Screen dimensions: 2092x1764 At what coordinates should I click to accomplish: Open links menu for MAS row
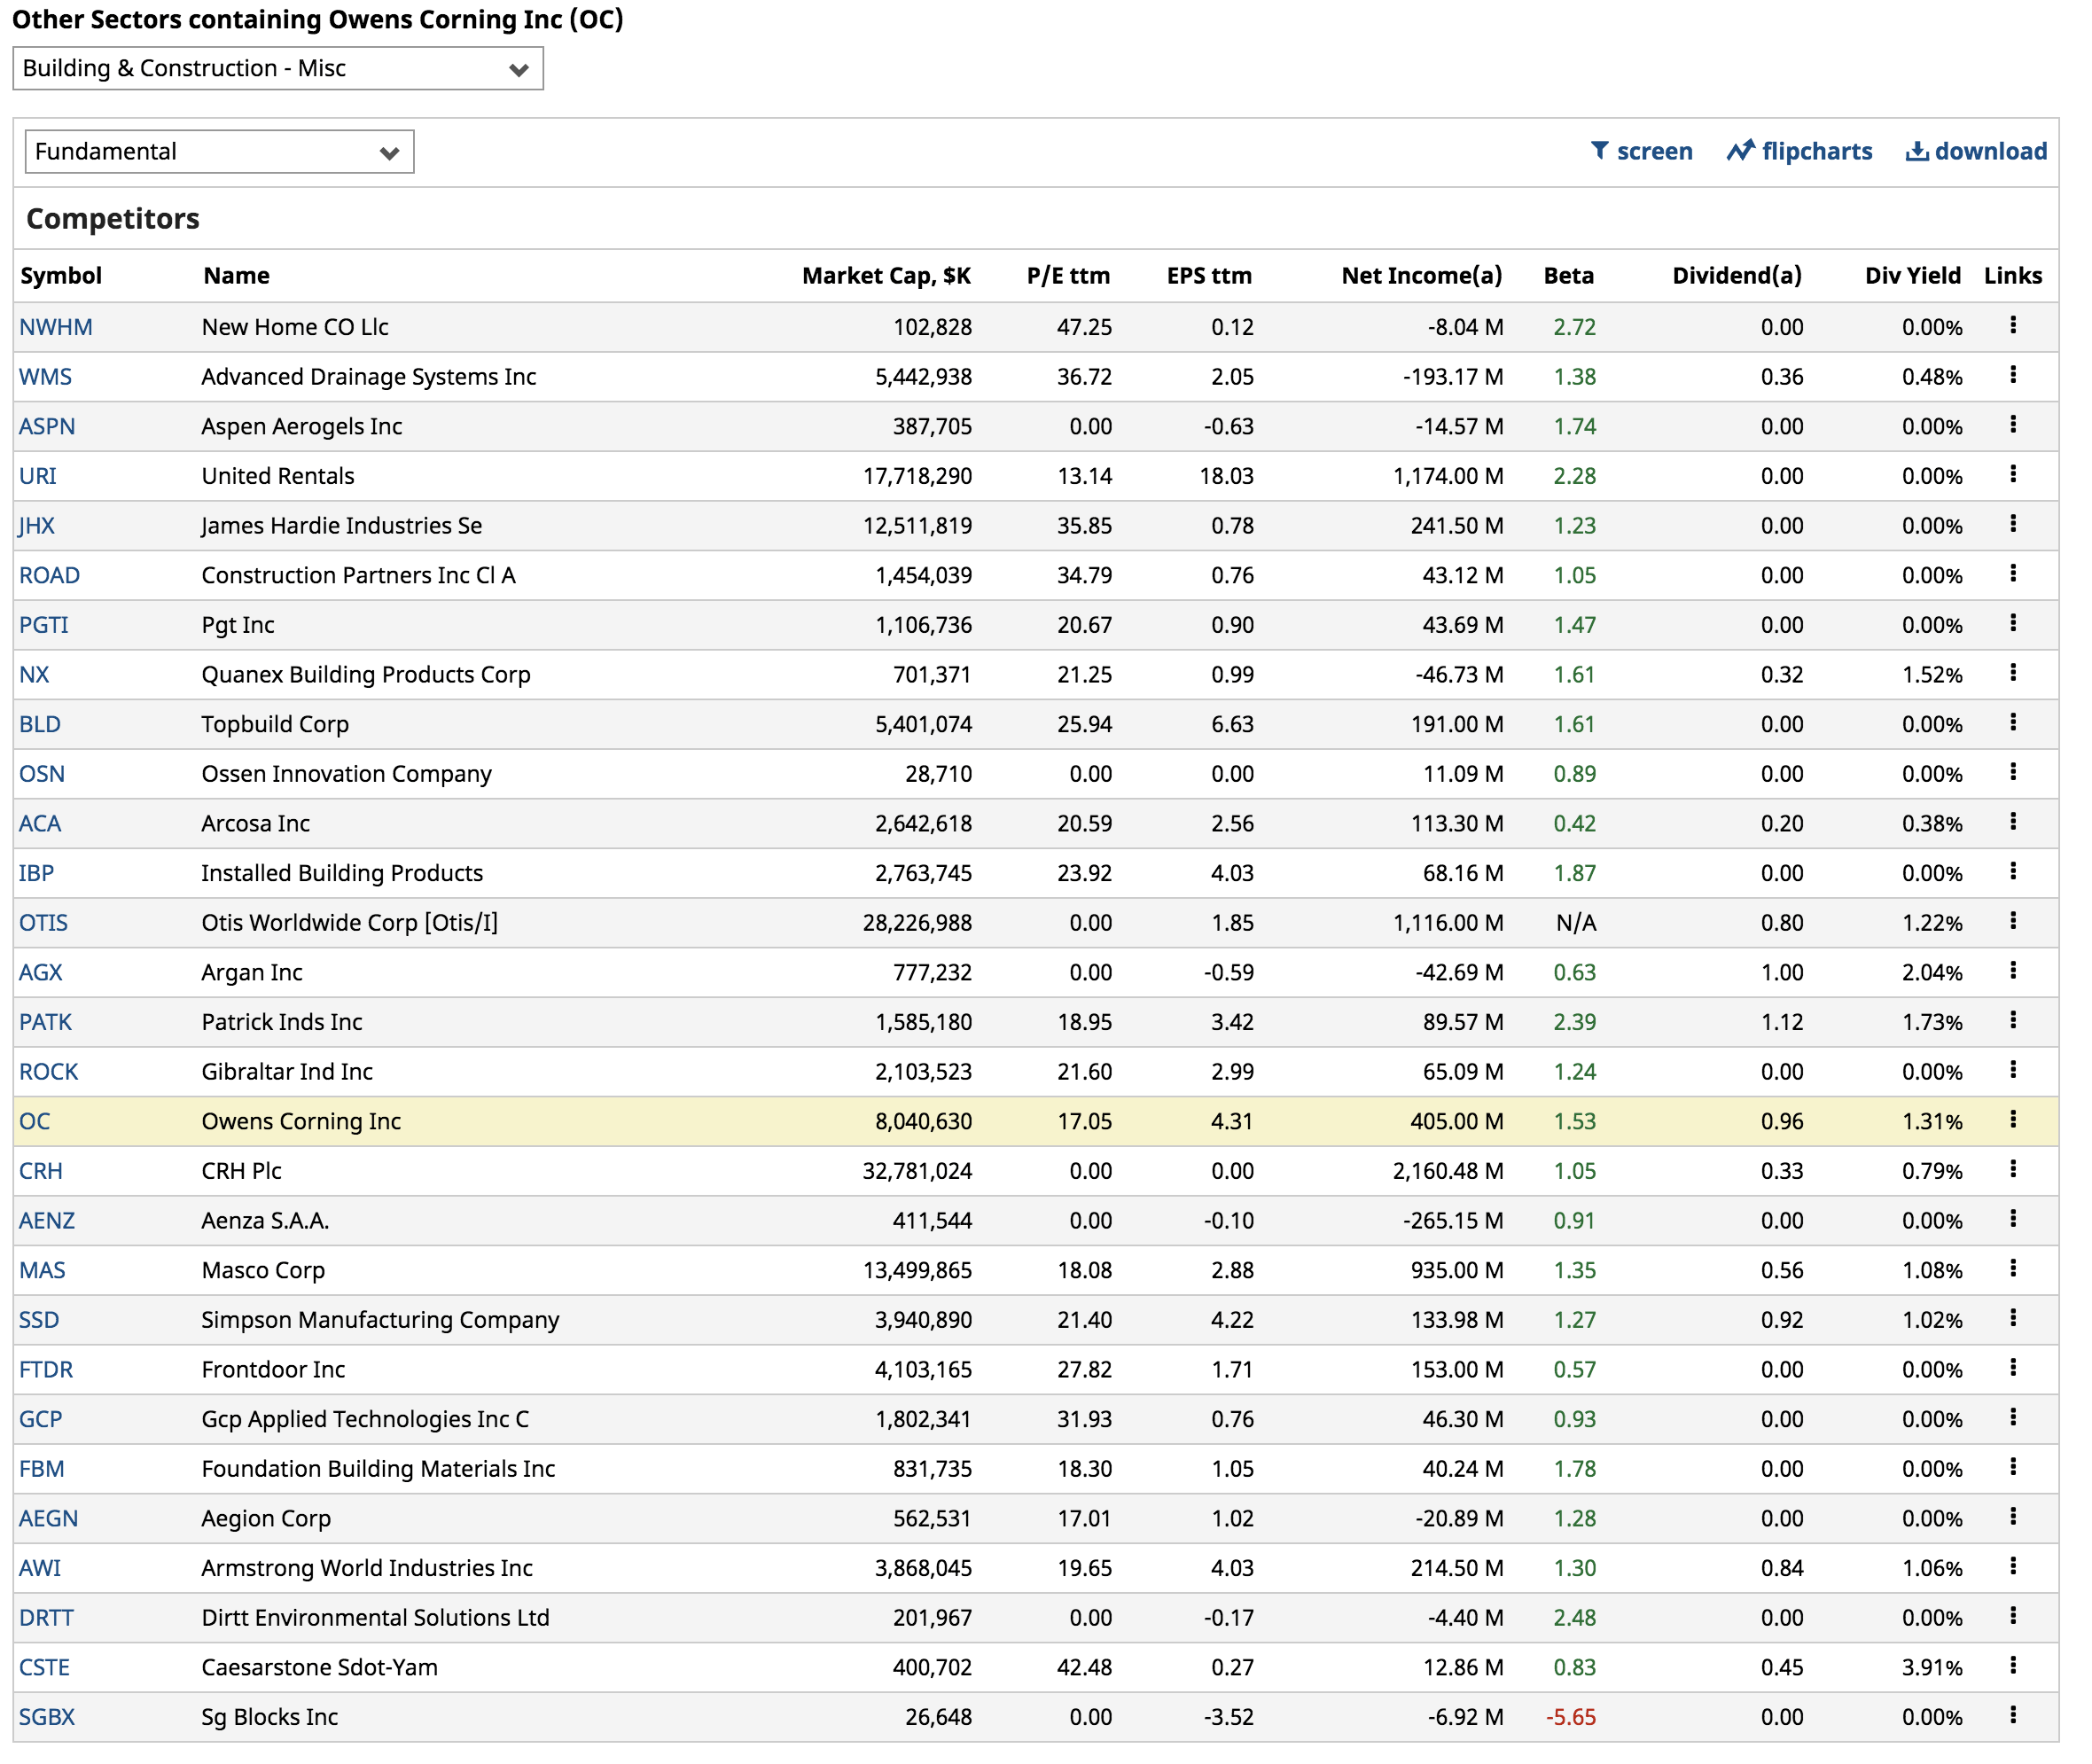[2012, 1268]
